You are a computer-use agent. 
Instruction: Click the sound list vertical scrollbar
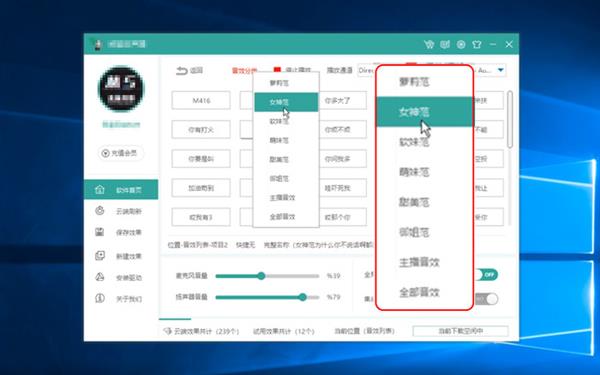tap(510, 119)
